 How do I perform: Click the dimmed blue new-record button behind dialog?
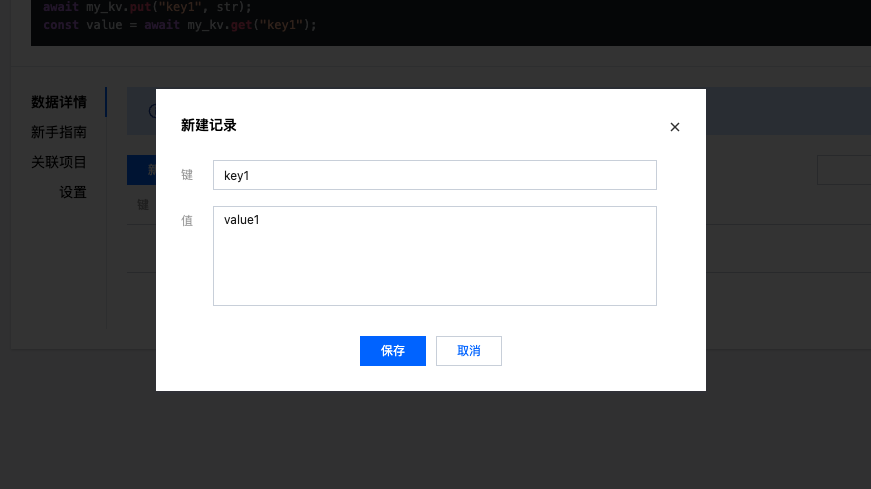click(x=142, y=170)
